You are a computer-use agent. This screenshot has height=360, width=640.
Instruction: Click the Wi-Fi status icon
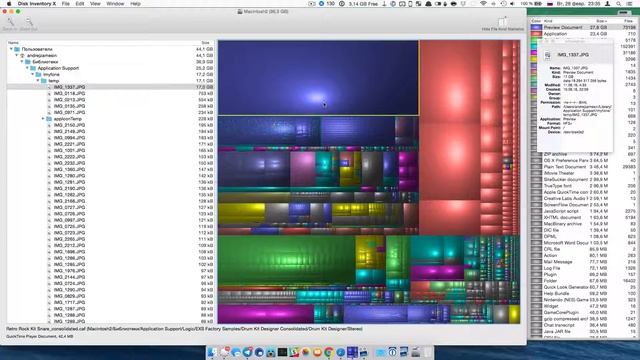(x=484, y=4)
